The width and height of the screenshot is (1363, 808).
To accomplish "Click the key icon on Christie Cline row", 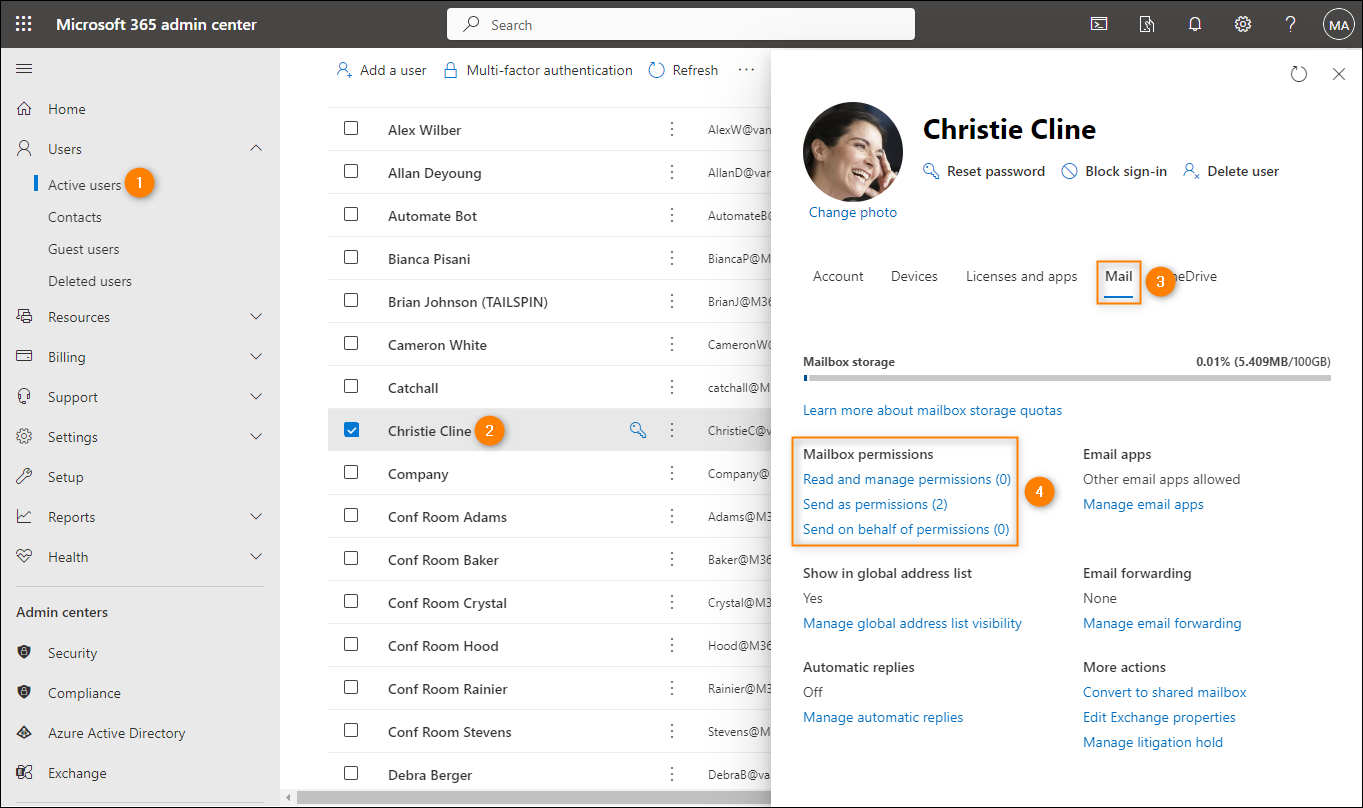I will tap(637, 430).
